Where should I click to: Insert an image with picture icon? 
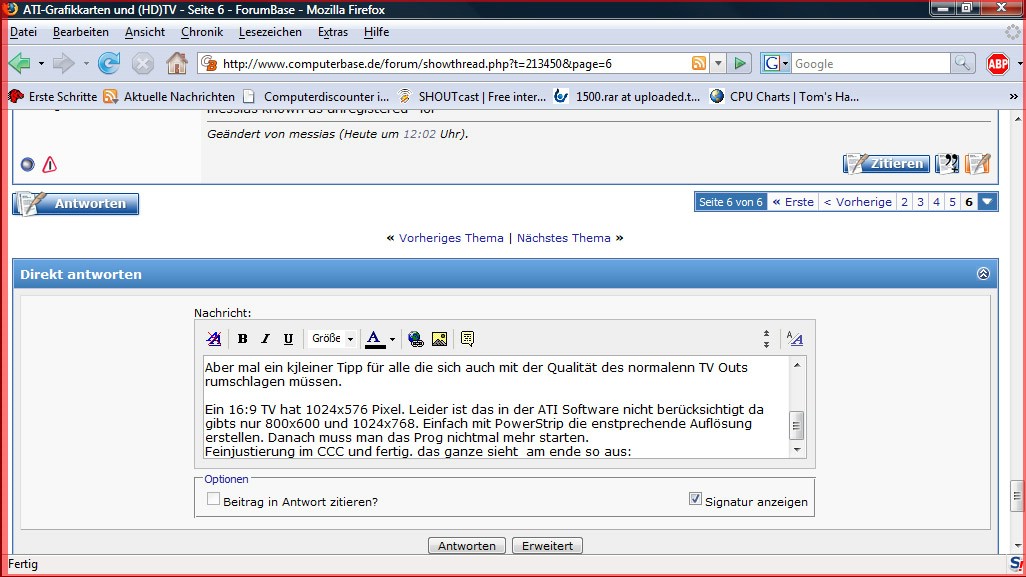tap(439, 338)
